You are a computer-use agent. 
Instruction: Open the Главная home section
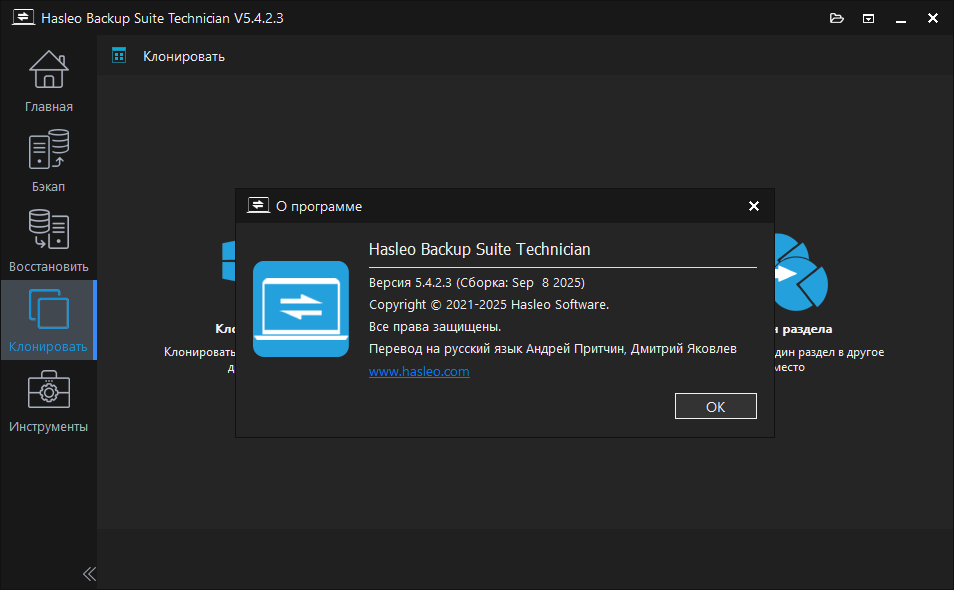[x=49, y=81]
